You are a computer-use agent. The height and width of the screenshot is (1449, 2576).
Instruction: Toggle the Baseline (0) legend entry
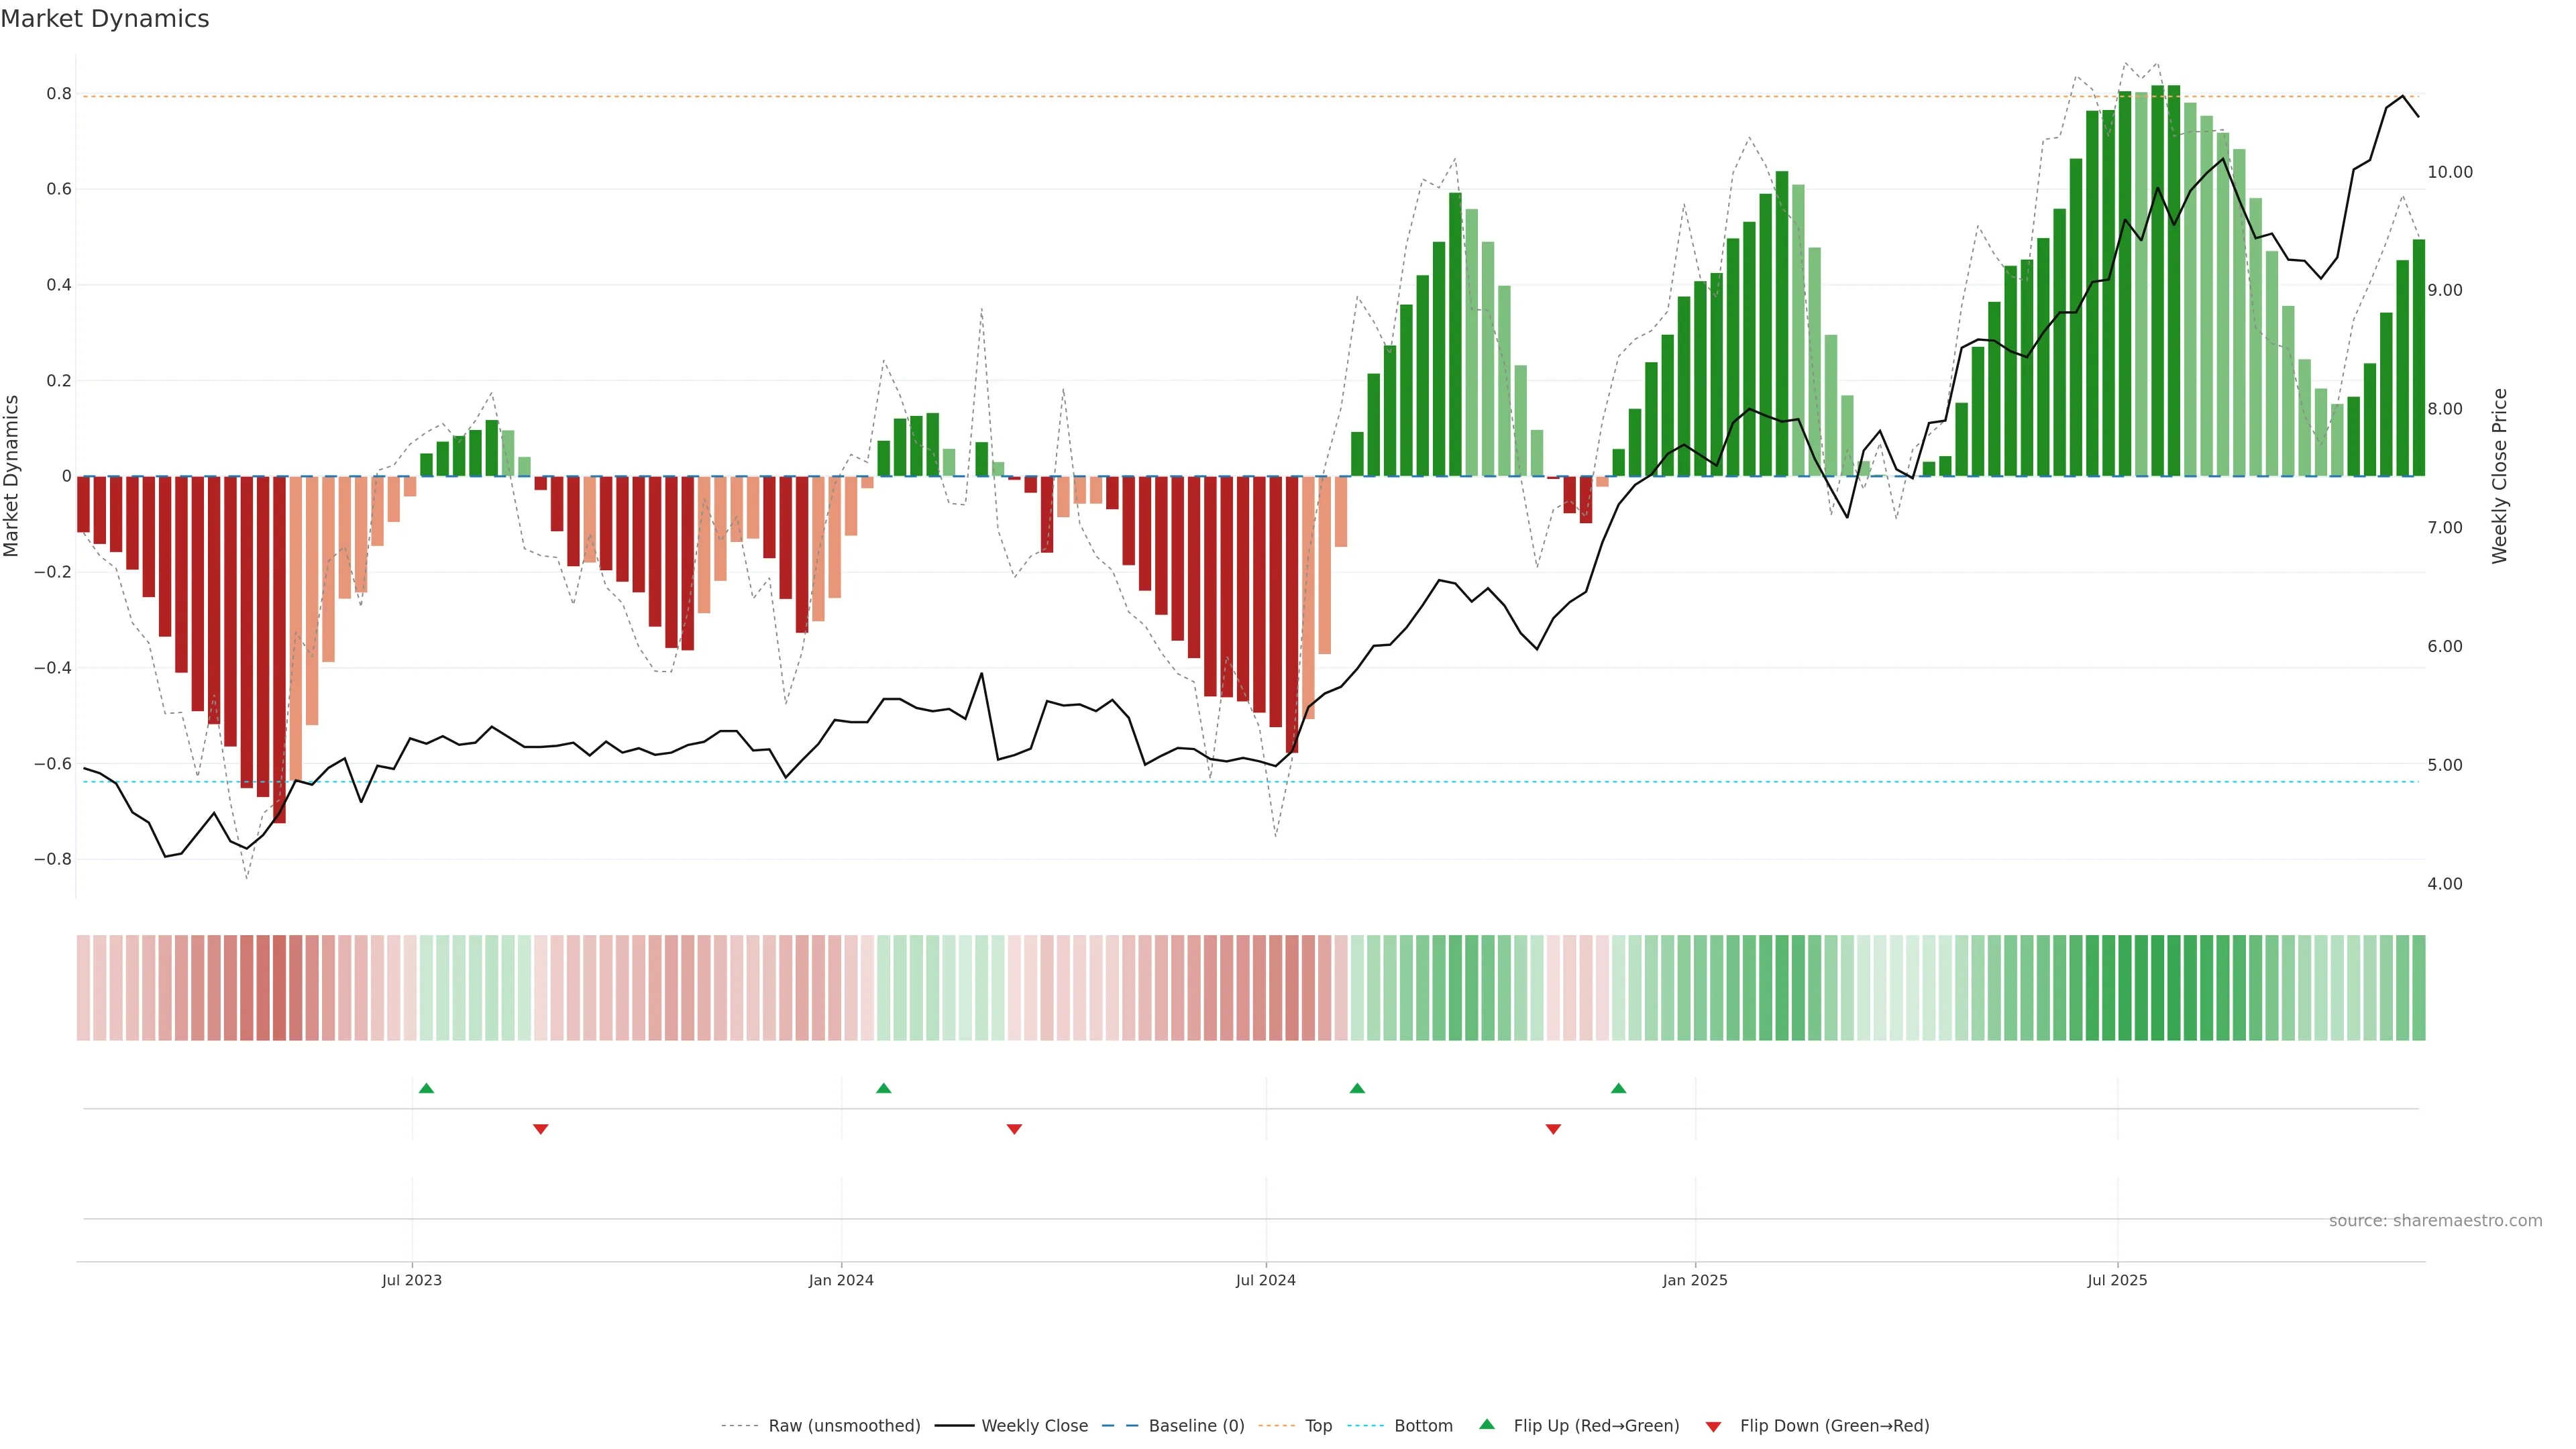(x=1196, y=1426)
